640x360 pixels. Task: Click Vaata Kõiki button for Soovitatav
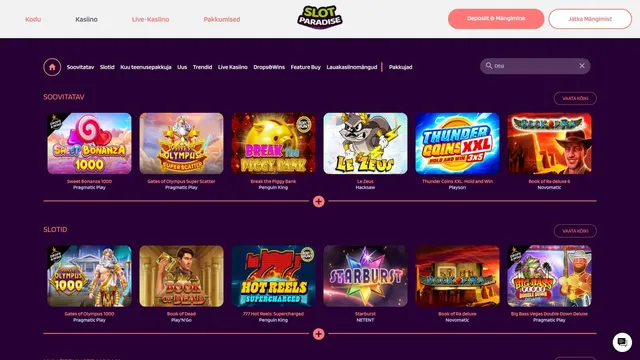[575, 98]
